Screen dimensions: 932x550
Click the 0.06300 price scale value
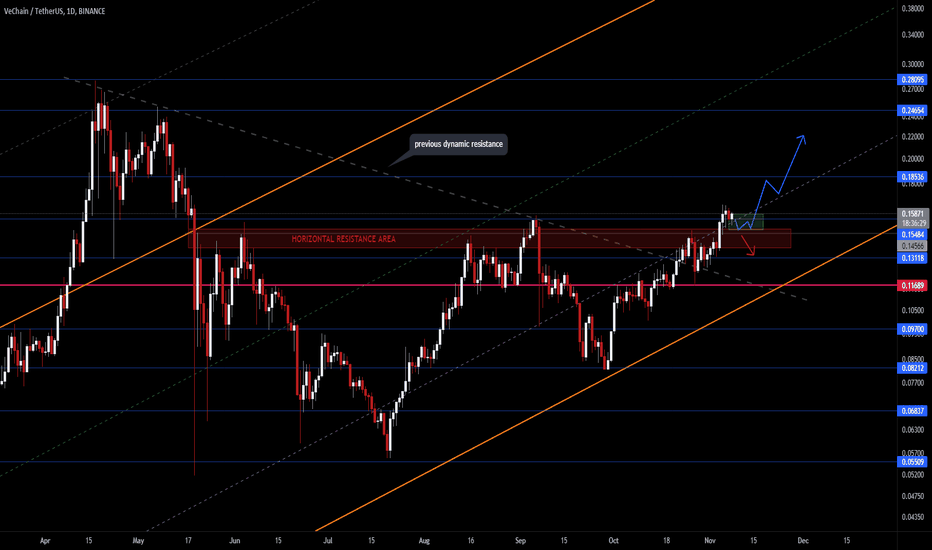click(912, 429)
